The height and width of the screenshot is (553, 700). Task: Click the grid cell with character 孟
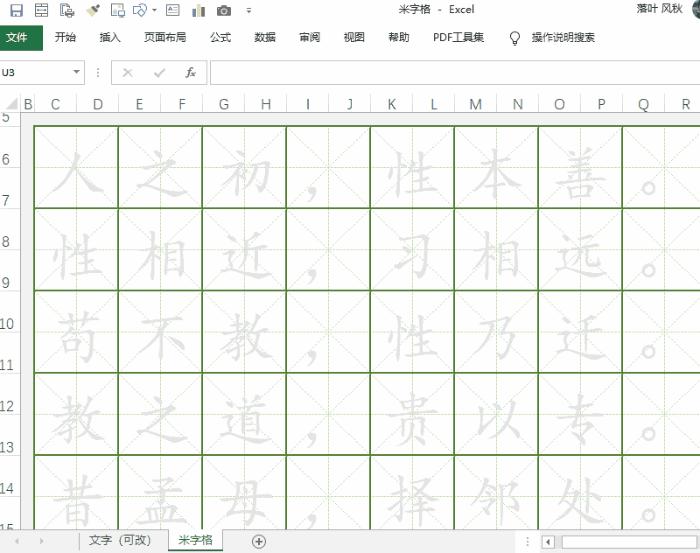coord(160,493)
